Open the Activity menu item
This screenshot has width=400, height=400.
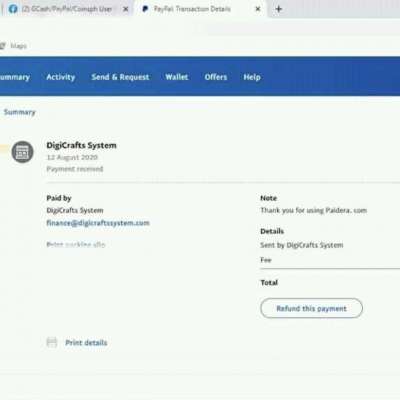click(x=61, y=77)
